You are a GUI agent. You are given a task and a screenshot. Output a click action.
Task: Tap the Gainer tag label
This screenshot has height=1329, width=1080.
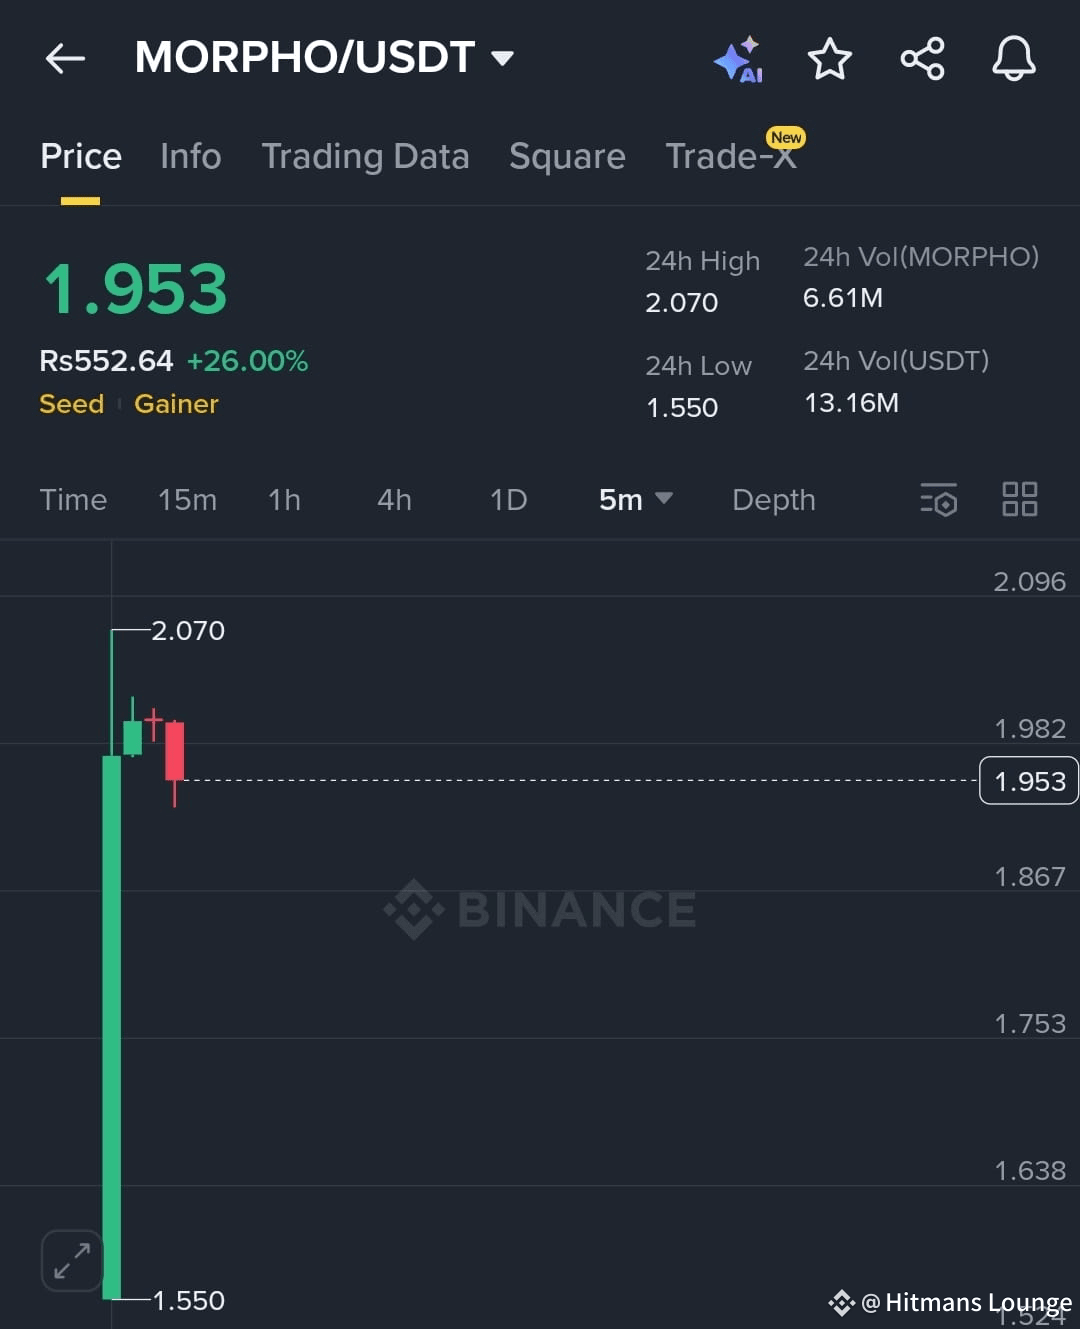(x=176, y=404)
